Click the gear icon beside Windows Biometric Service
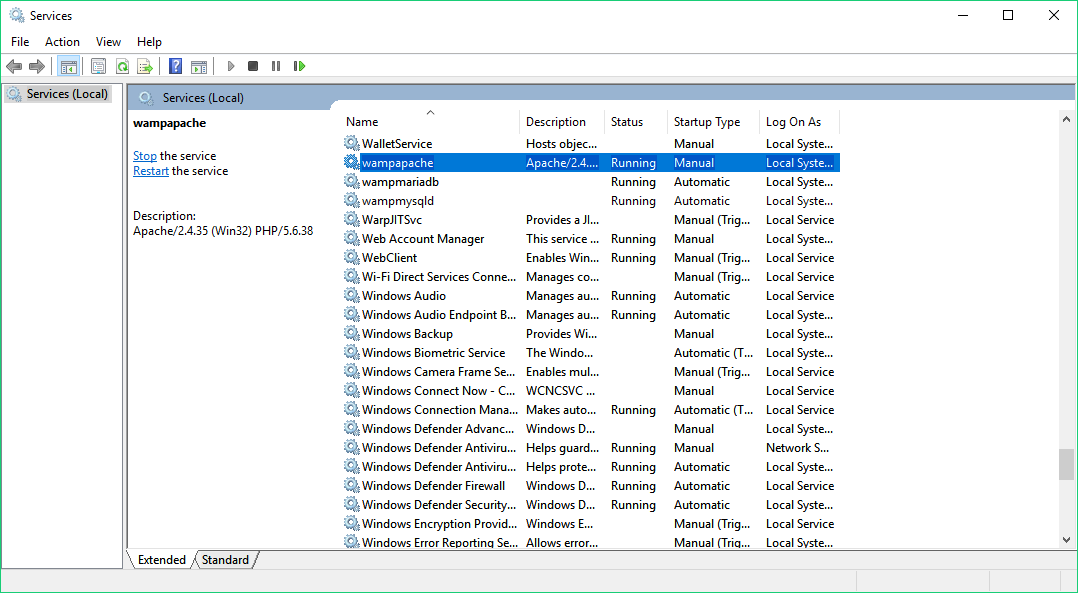This screenshot has width=1078, height=593. 351,353
